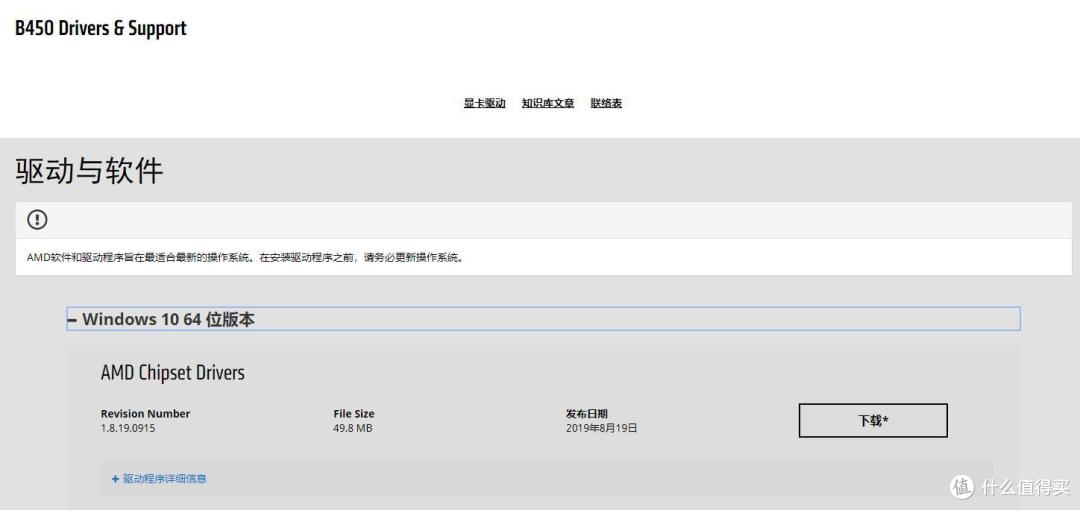Select release date 2019年8月19日
This screenshot has width=1080, height=510.
tap(601, 428)
